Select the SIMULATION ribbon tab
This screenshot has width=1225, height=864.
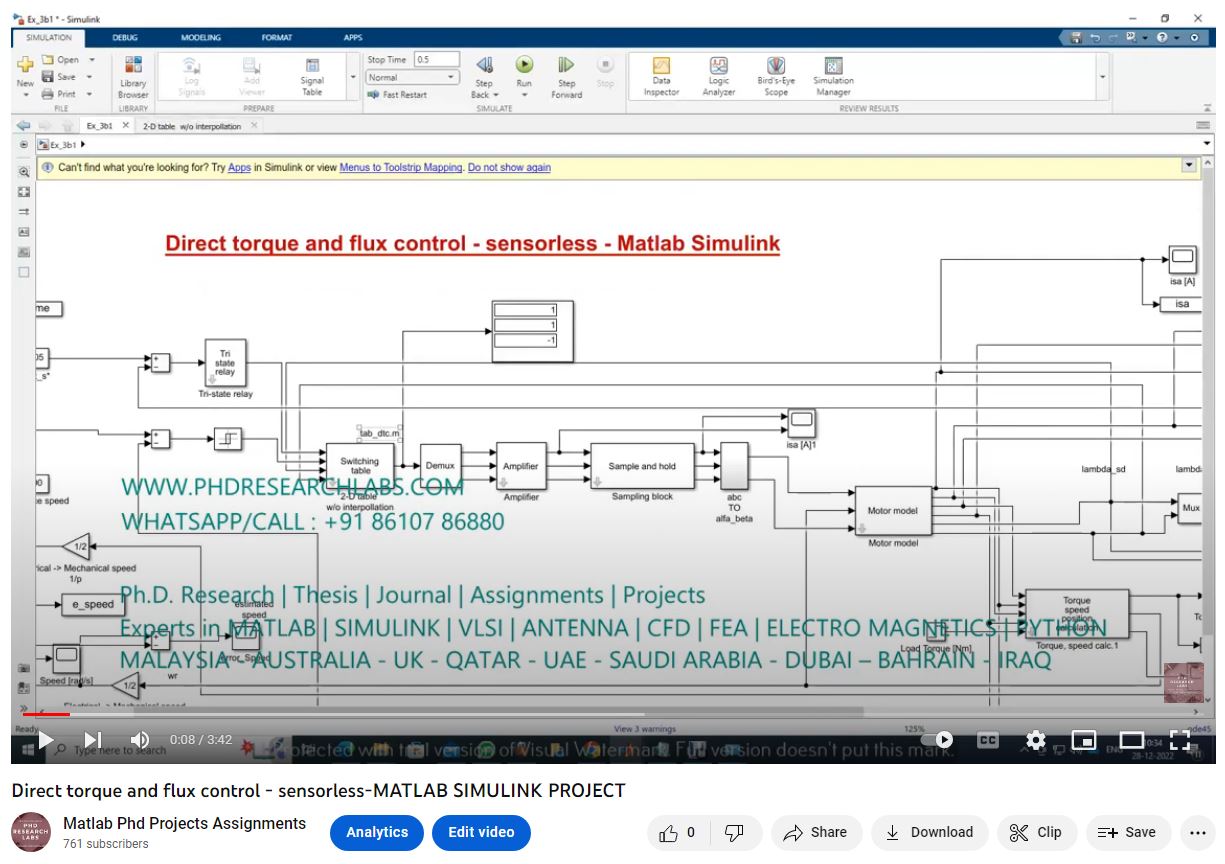coord(48,38)
